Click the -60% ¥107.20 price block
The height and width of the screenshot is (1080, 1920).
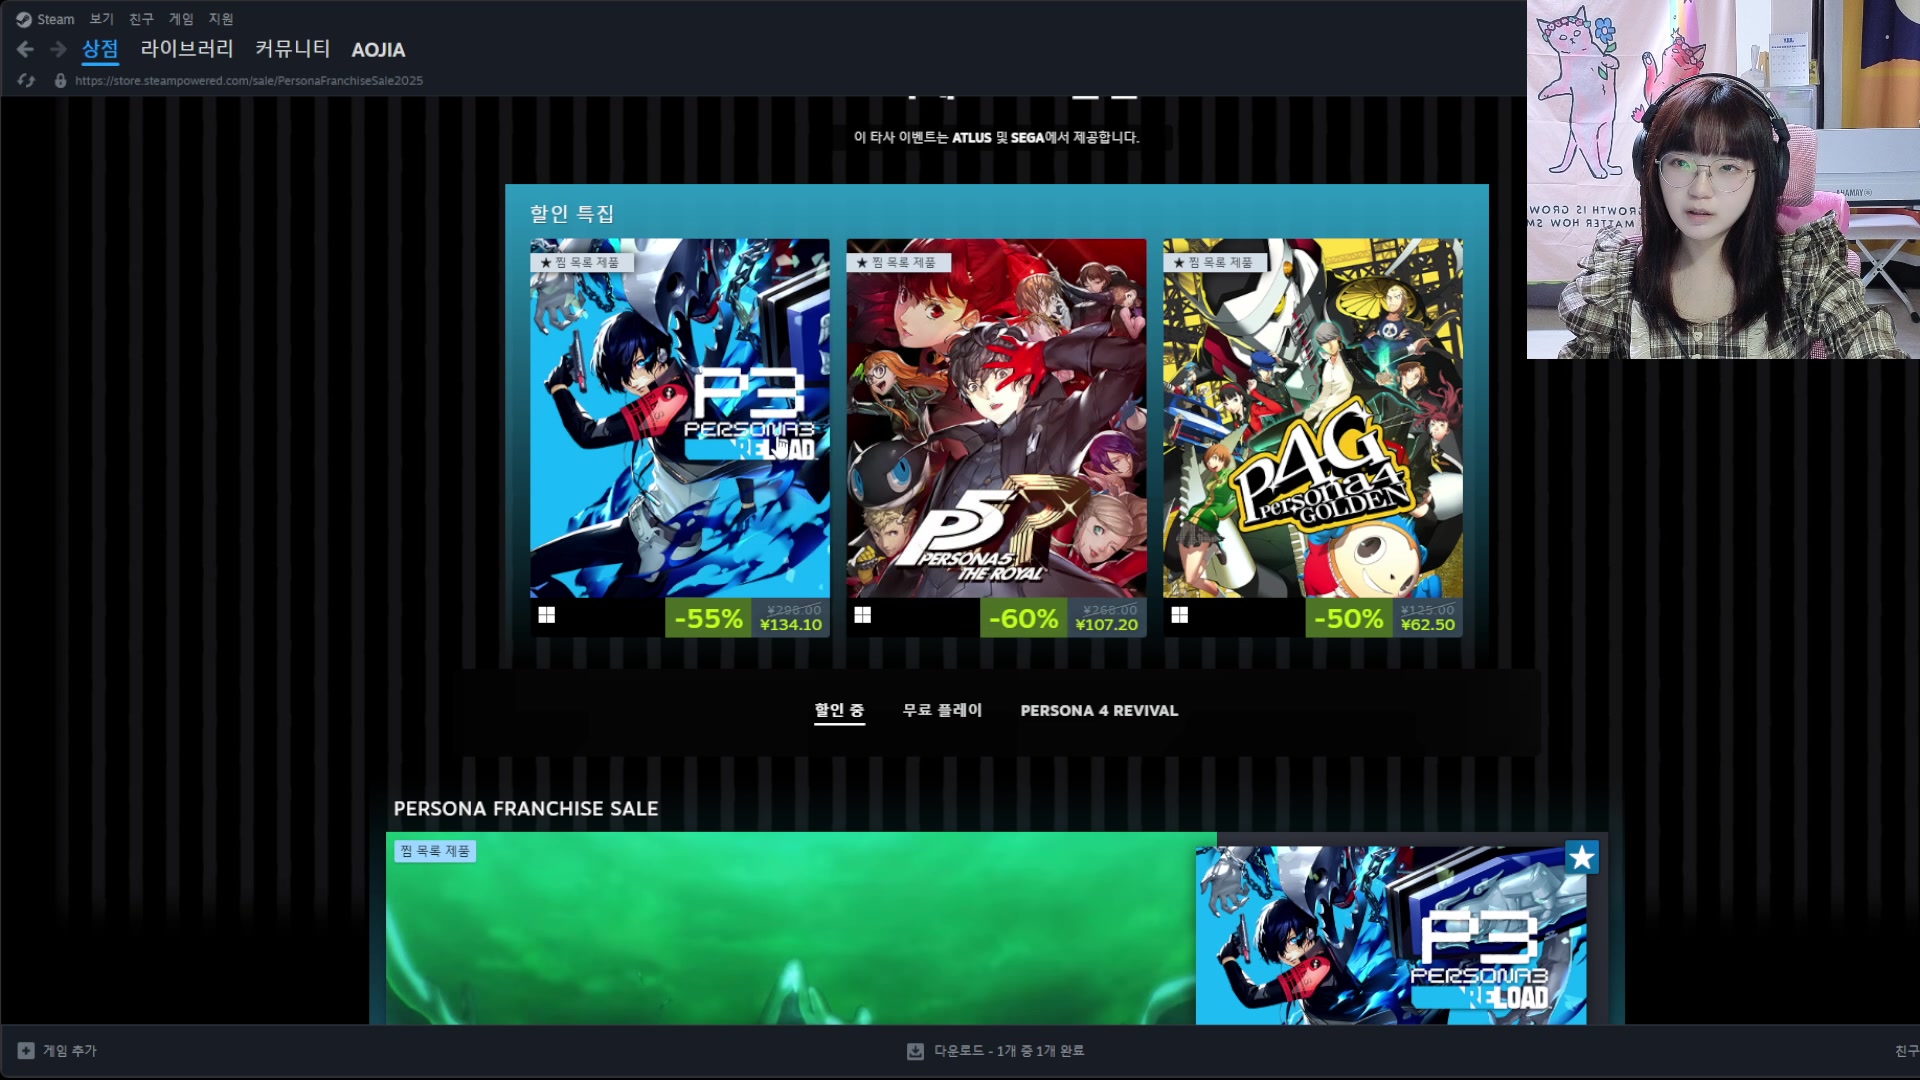(x=1063, y=618)
